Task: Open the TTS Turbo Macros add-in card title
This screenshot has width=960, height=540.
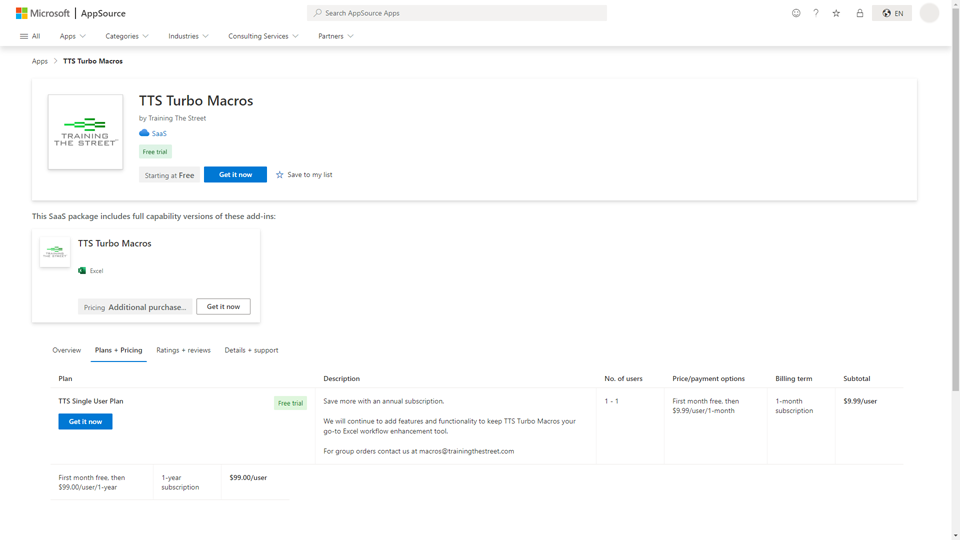Action: 114,243
